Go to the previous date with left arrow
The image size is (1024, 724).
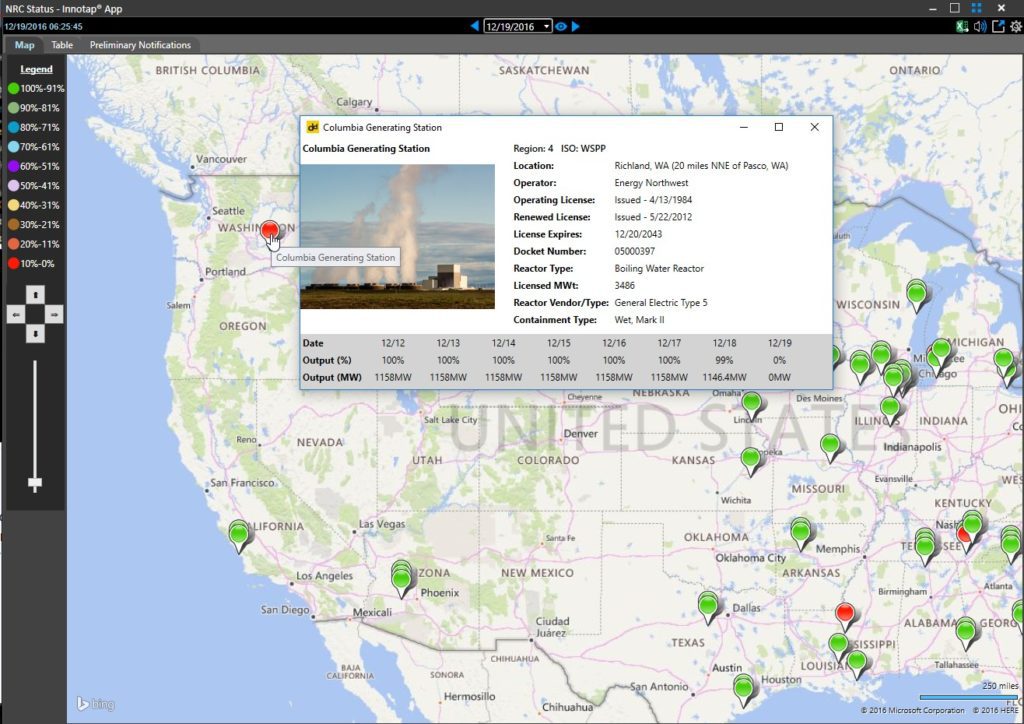475,26
